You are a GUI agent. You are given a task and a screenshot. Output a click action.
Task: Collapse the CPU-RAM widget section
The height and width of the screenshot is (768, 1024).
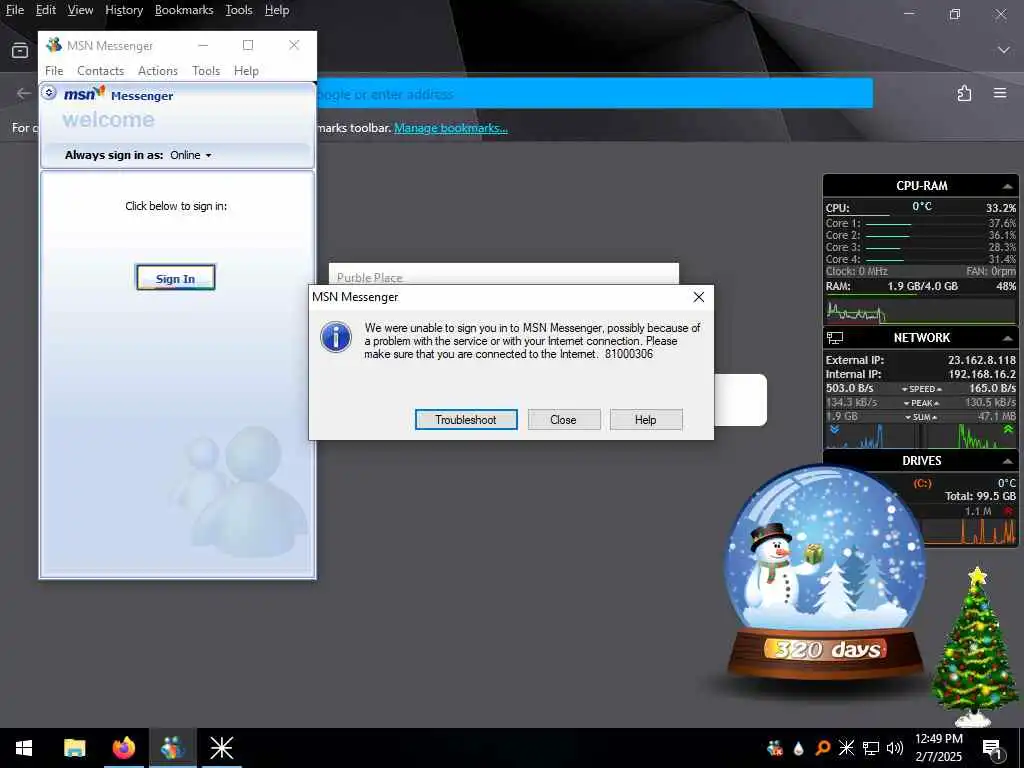[1007, 187]
